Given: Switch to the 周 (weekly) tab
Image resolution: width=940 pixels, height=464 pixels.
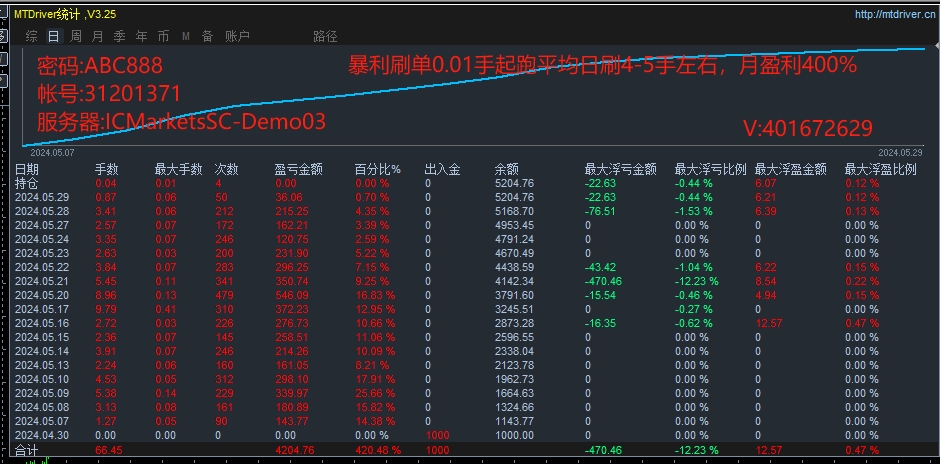Looking at the screenshot, I should pyautogui.click(x=76, y=36).
